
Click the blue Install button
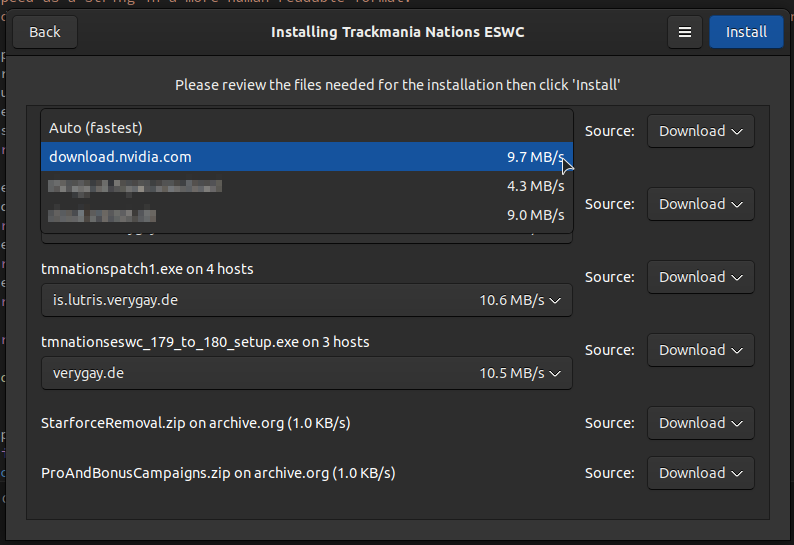746,32
